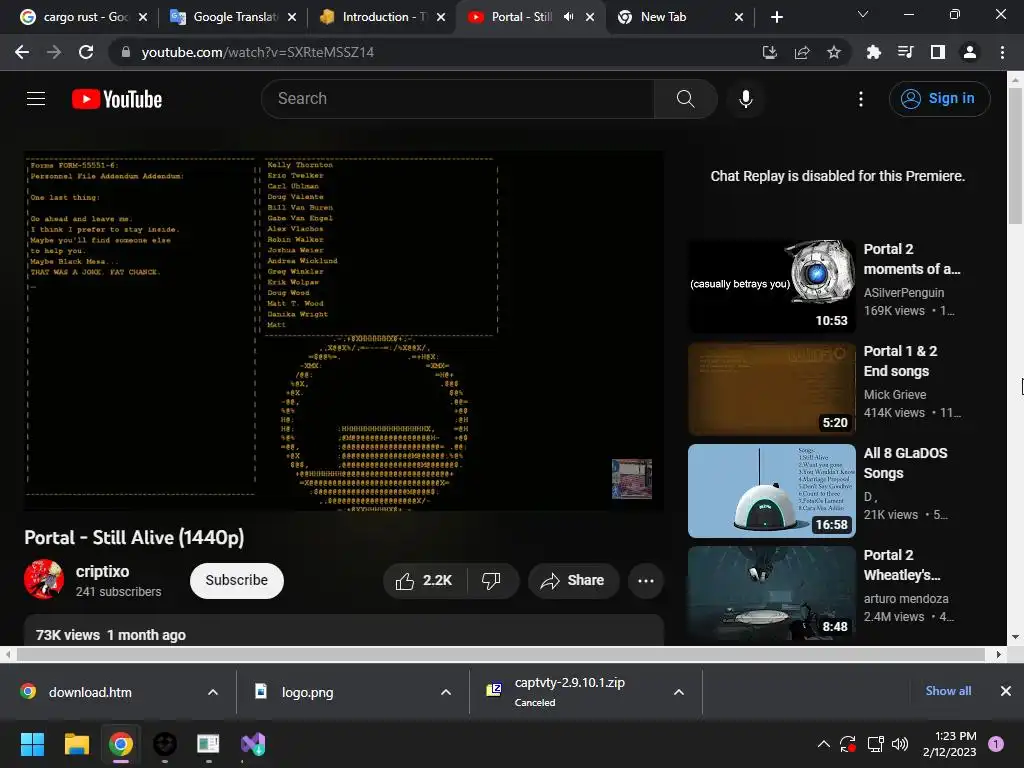Mute the Portal tab audio icon
The height and width of the screenshot is (768, 1024).
pyautogui.click(x=569, y=17)
